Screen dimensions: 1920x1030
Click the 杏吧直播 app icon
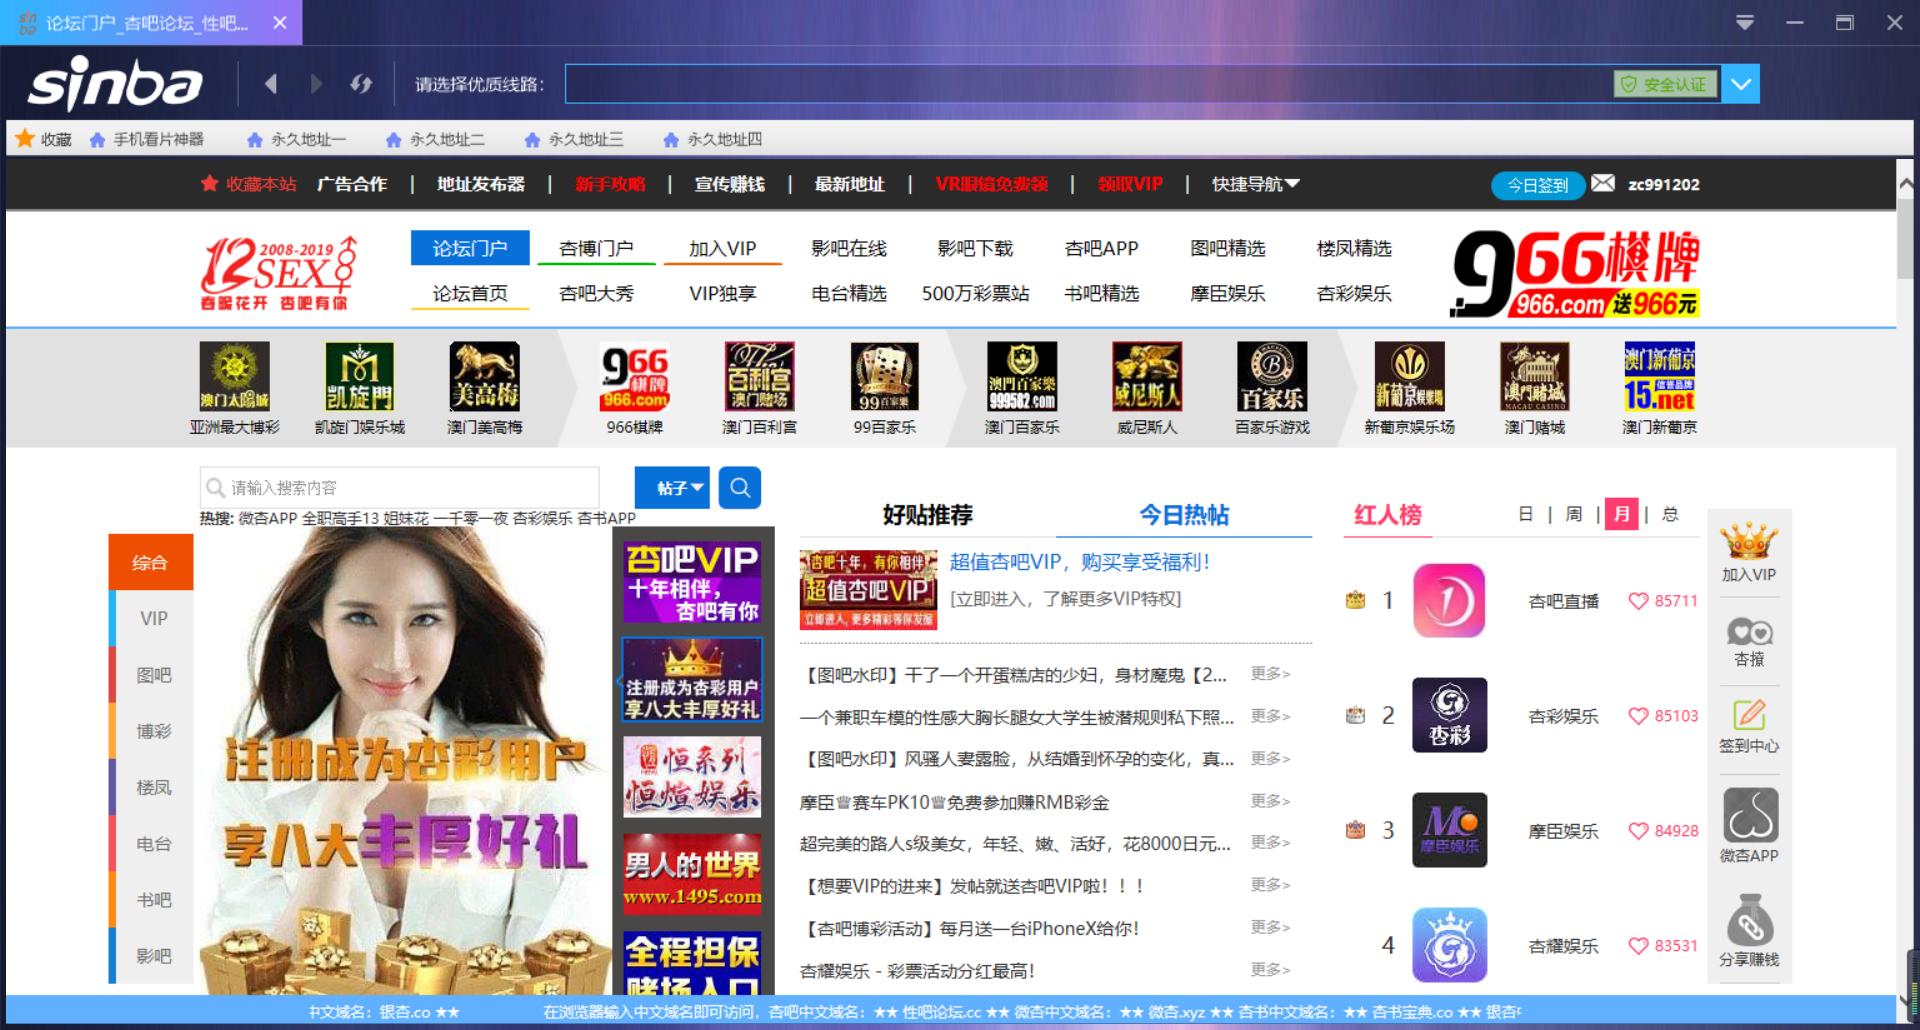tap(1449, 600)
